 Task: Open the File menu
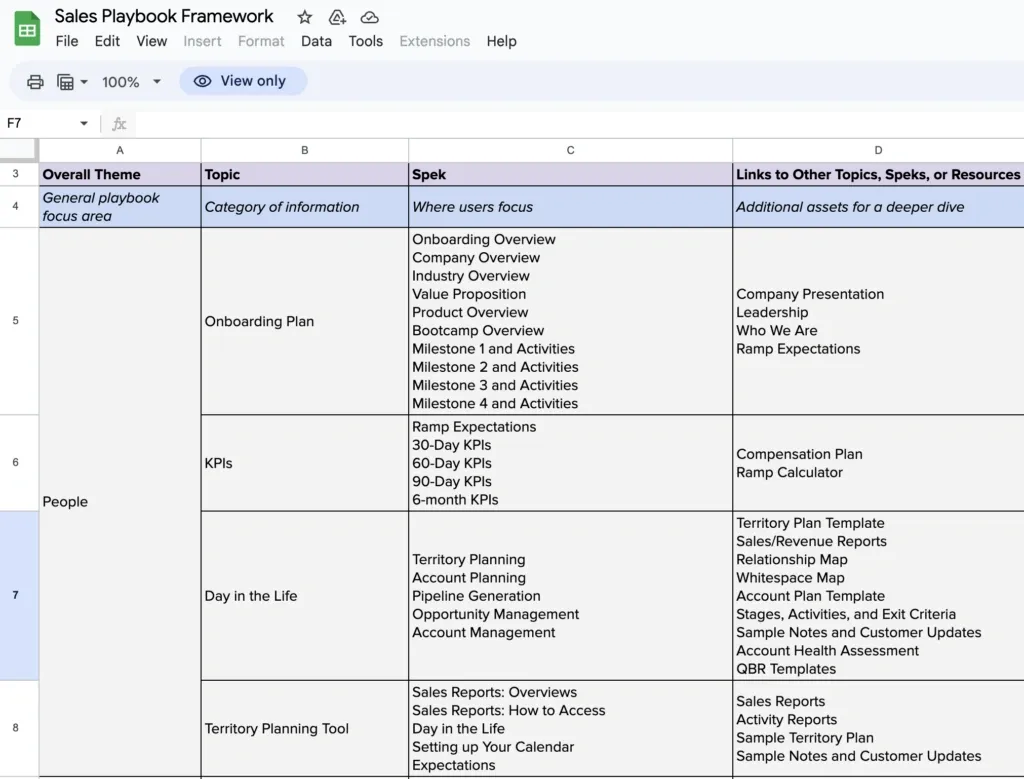(66, 41)
